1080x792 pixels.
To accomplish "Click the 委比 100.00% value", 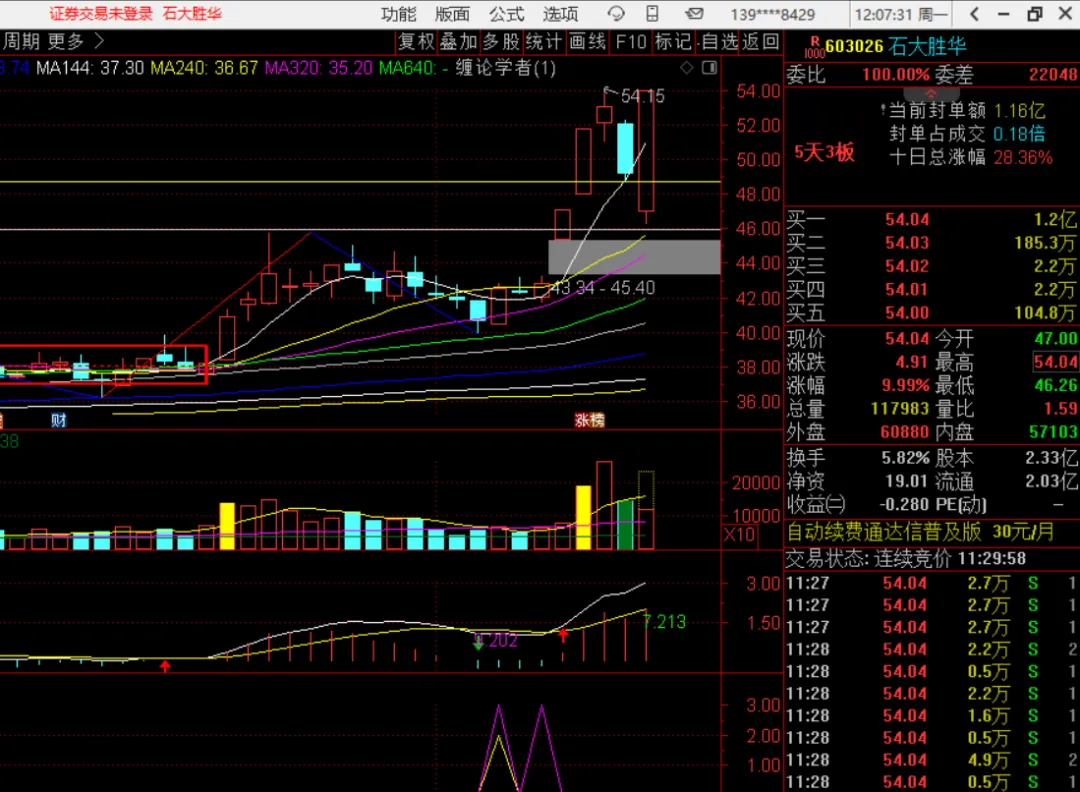I will [896, 74].
